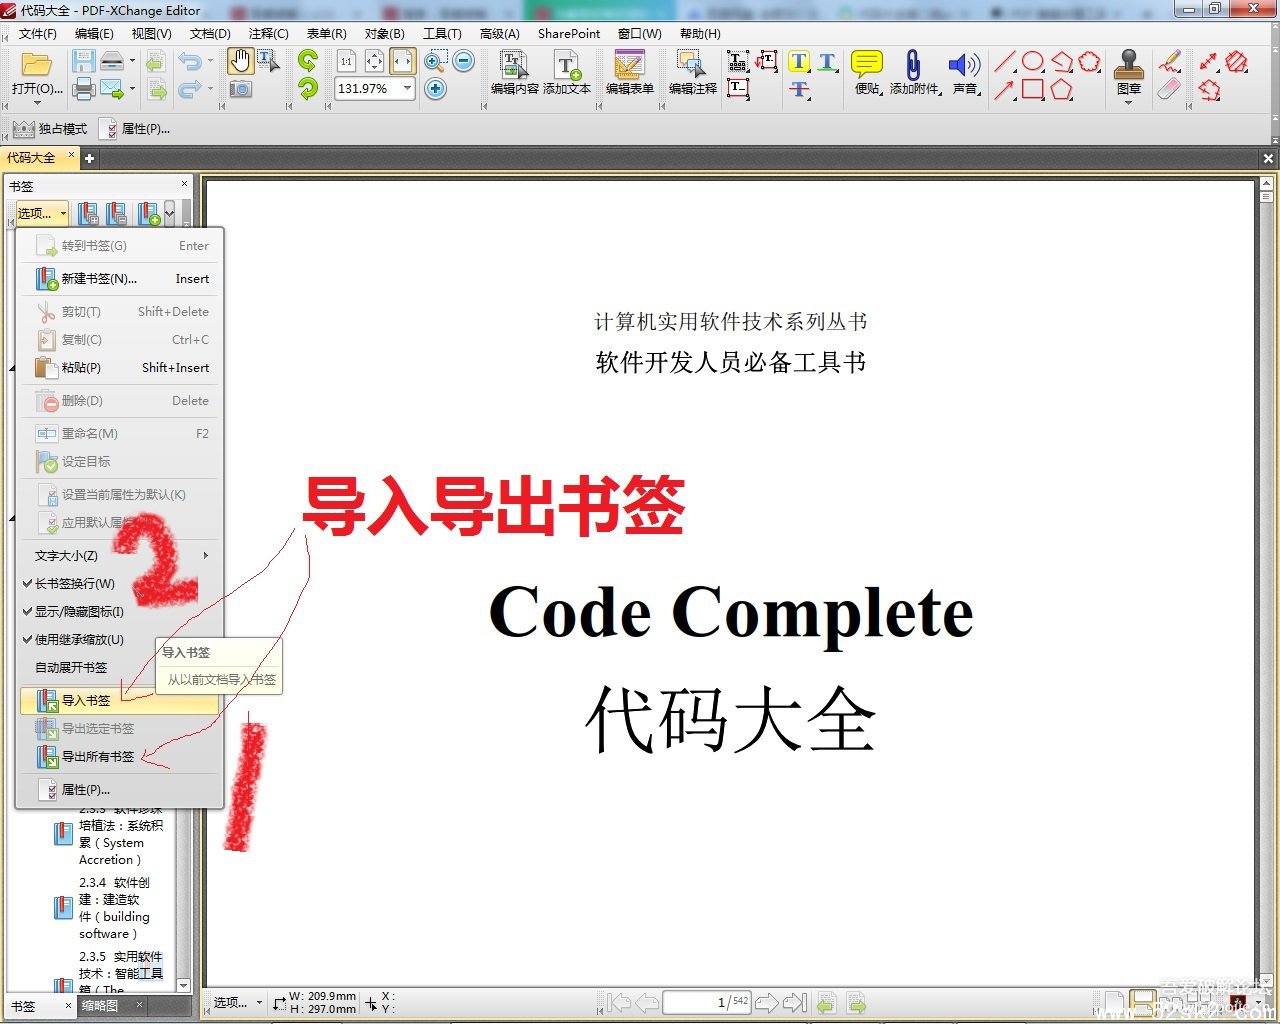Click Properties (属性(P)...) toolbar button
Screen dimensions: 1280x1024
point(135,129)
